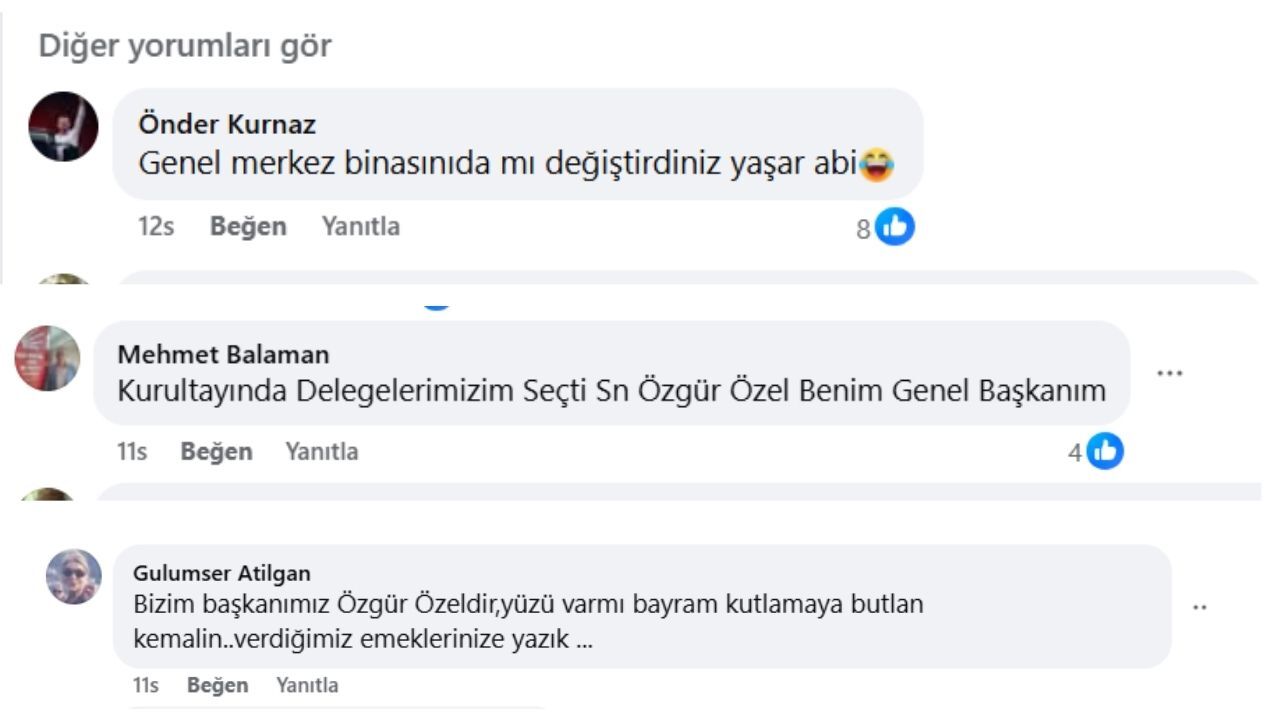Open options menu for Mehmet Balaman's comment
The width and height of the screenshot is (1280, 720).
click(1169, 373)
